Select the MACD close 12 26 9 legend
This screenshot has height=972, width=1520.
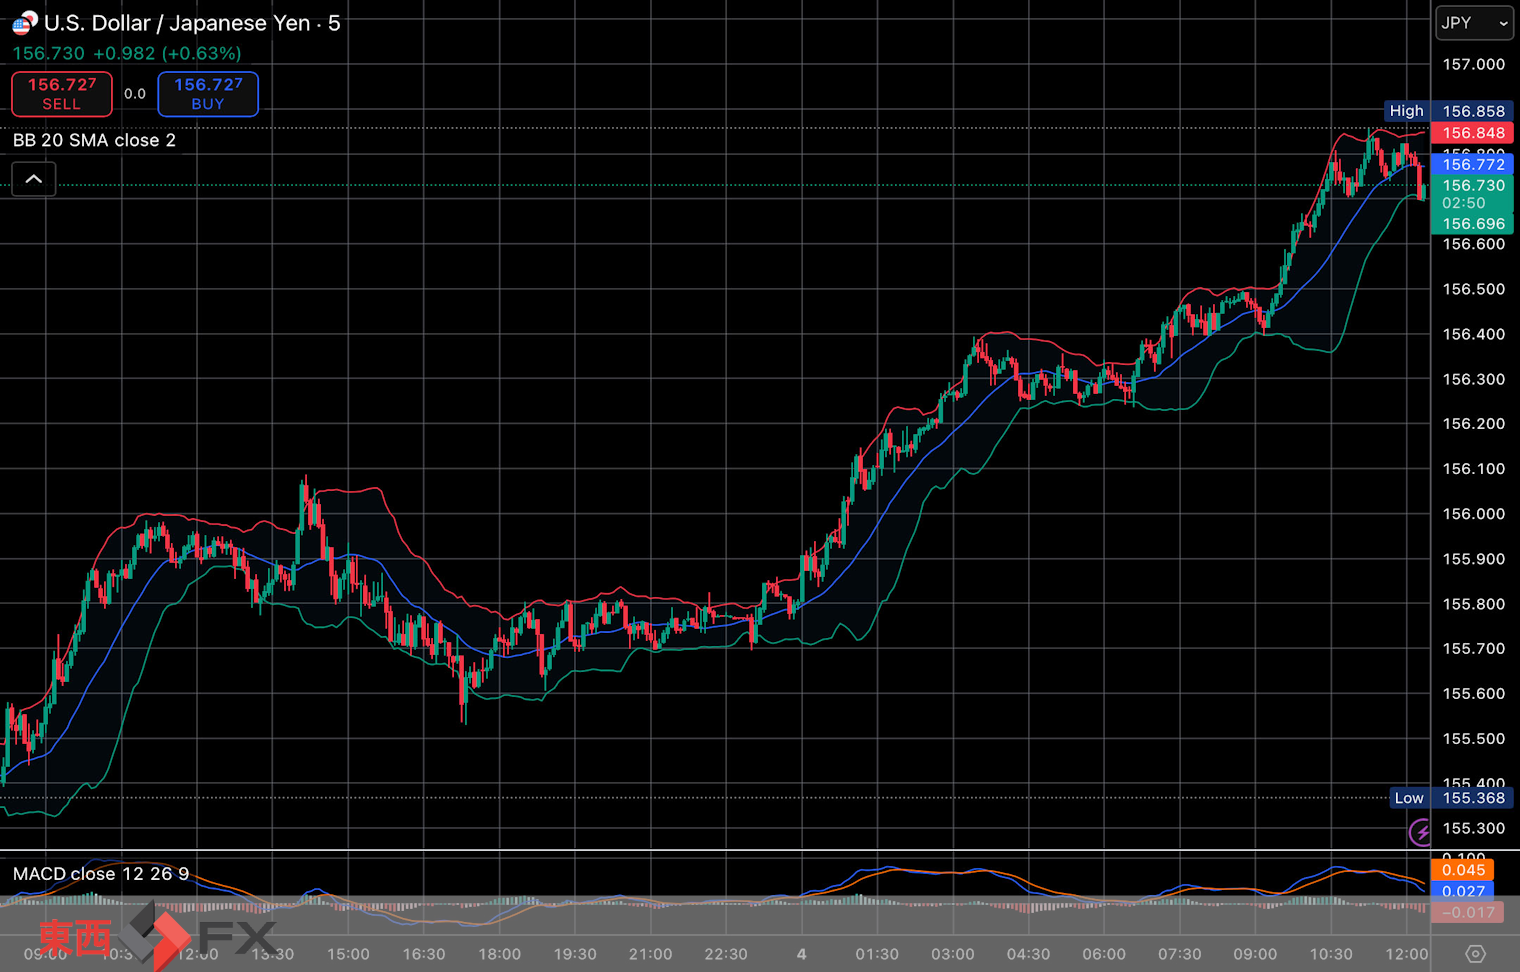pyautogui.click(x=100, y=874)
